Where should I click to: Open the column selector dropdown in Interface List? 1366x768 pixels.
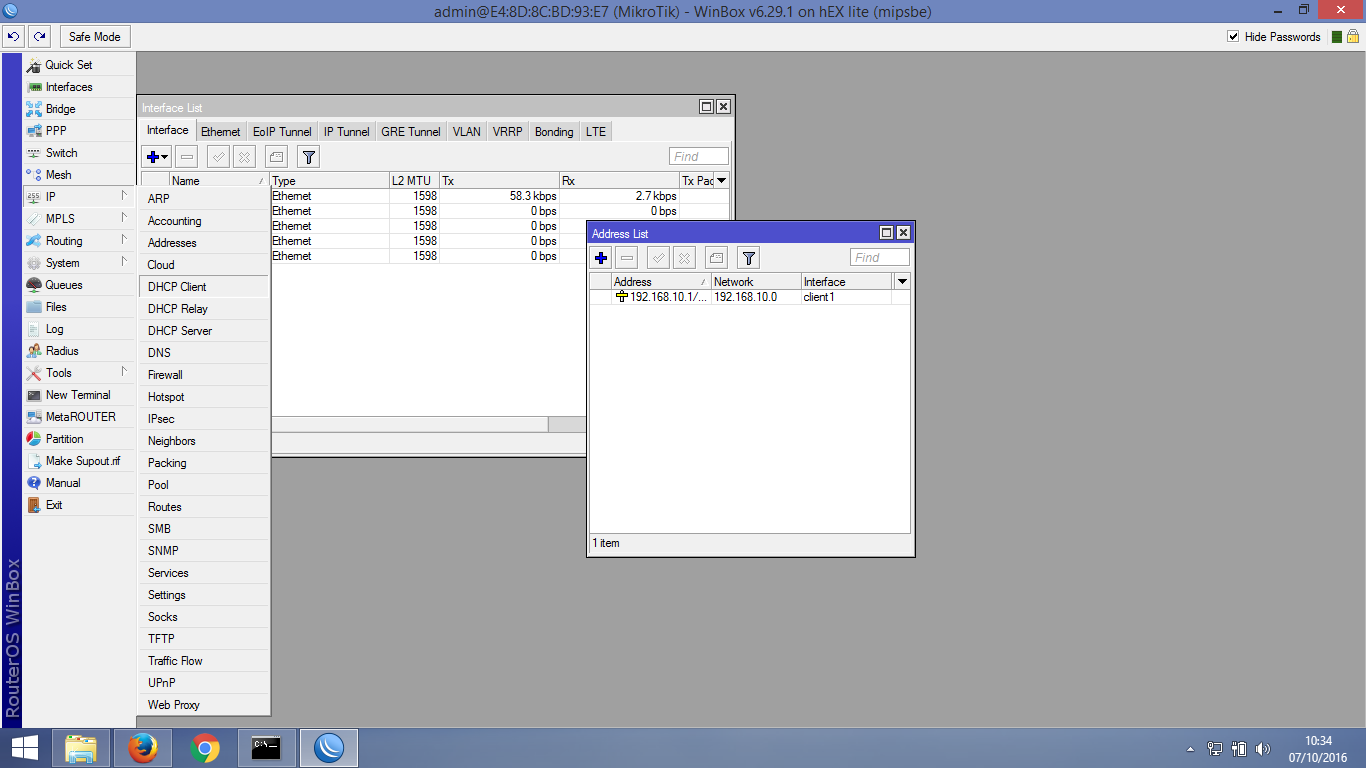coord(722,181)
